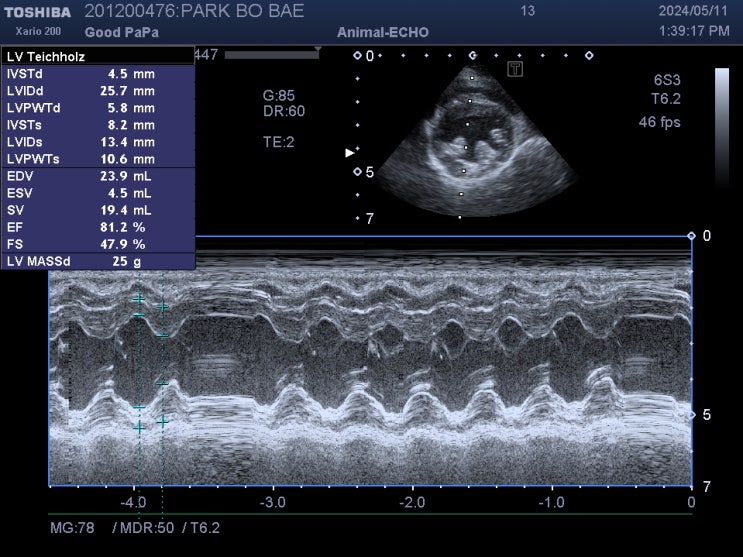Image resolution: width=743 pixels, height=557 pixels.
Task: Click the DR:60 dynamic range value
Action: point(284,111)
